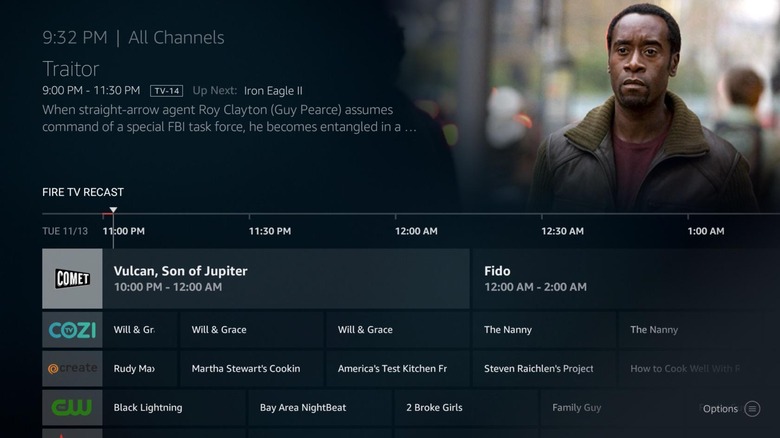Open Martha Stewart's Cooking listing
This screenshot has width=780, height=438.
click(251, 369)
